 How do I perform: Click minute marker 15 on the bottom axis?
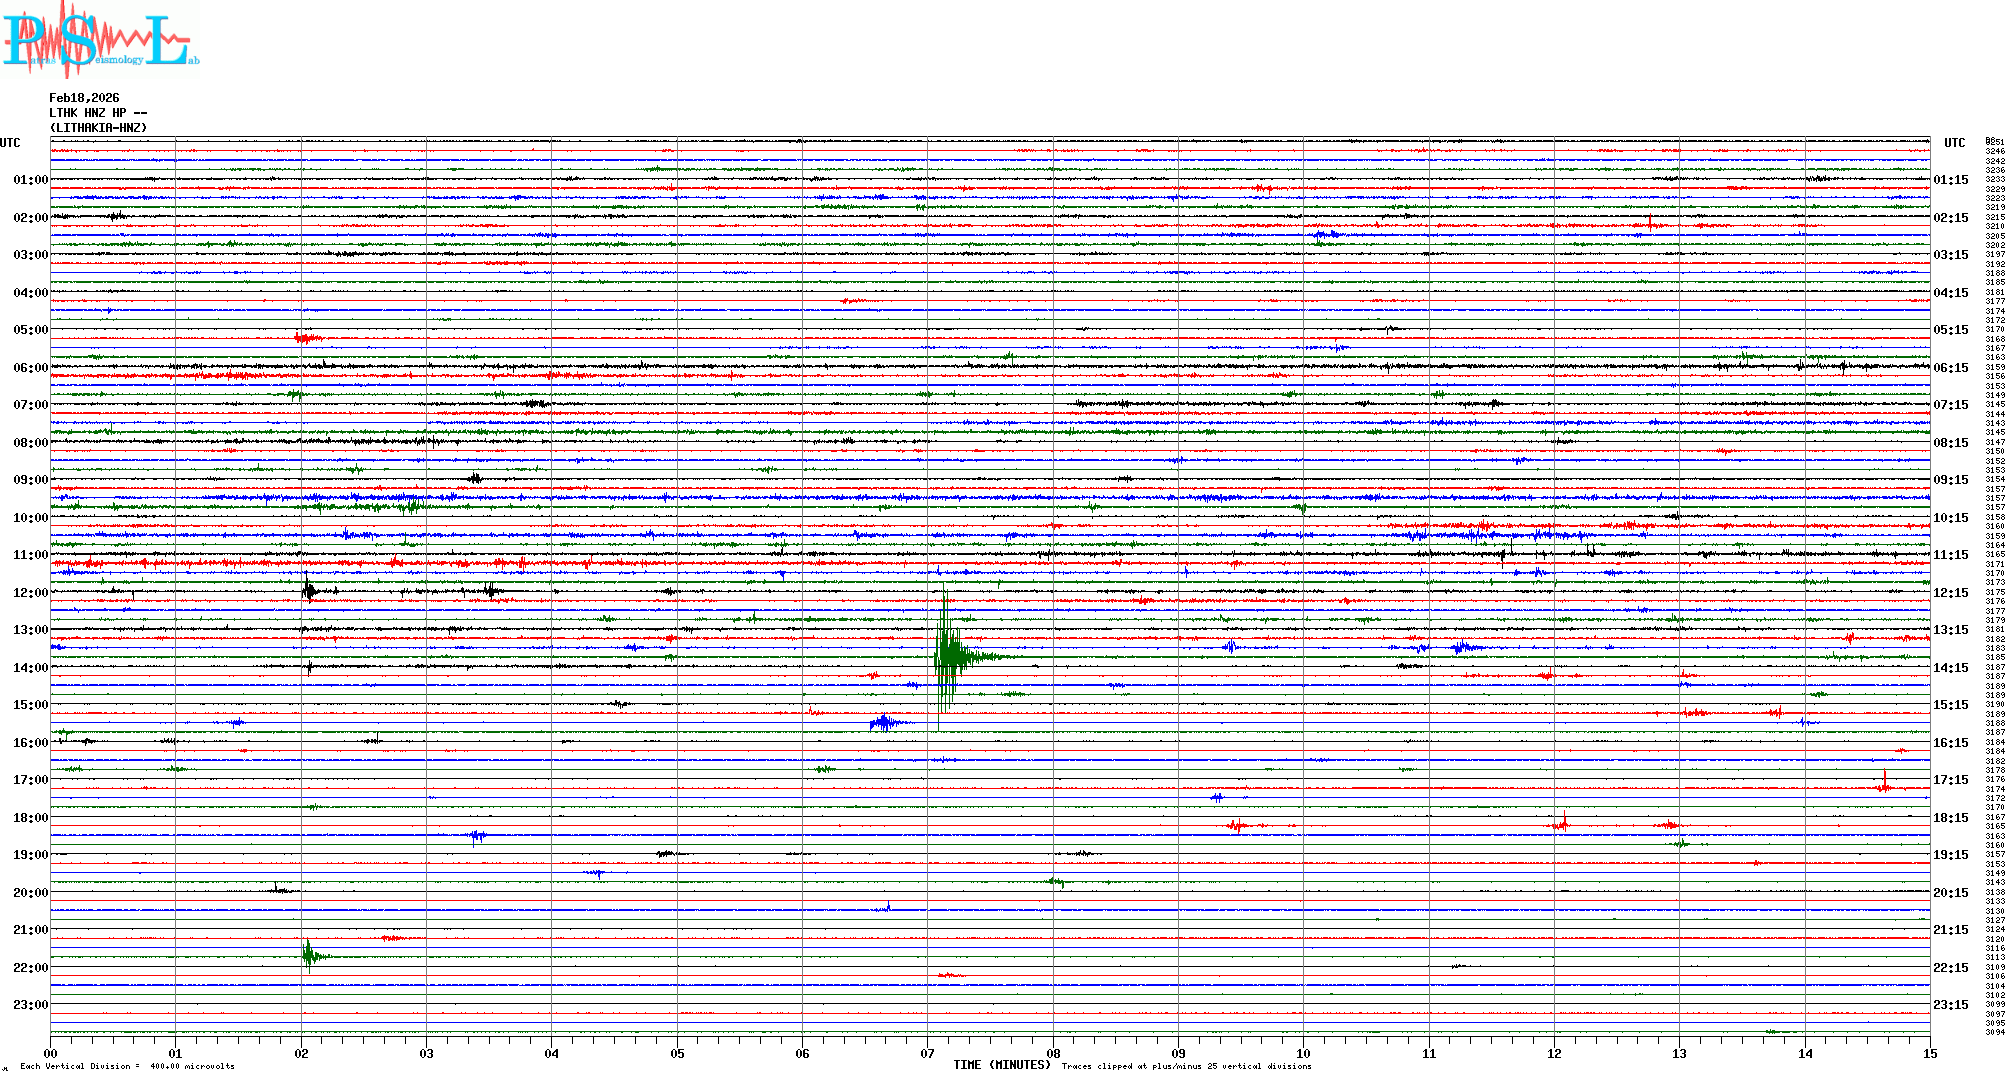point(1930,1054)
